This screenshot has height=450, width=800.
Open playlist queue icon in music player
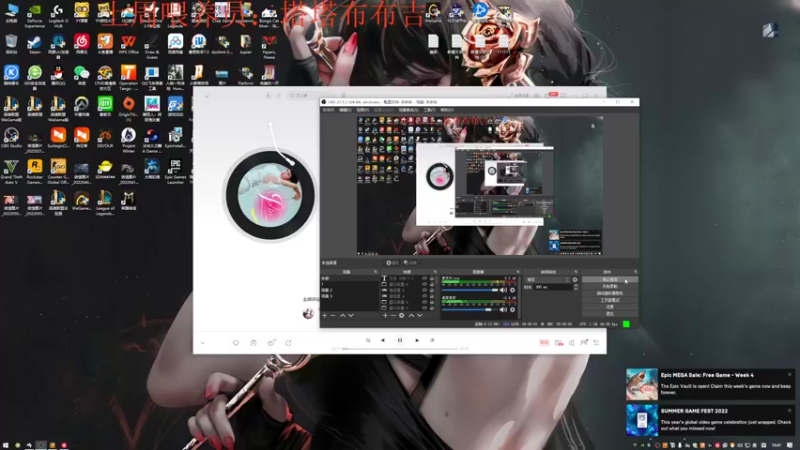click(x=596, y=343)
